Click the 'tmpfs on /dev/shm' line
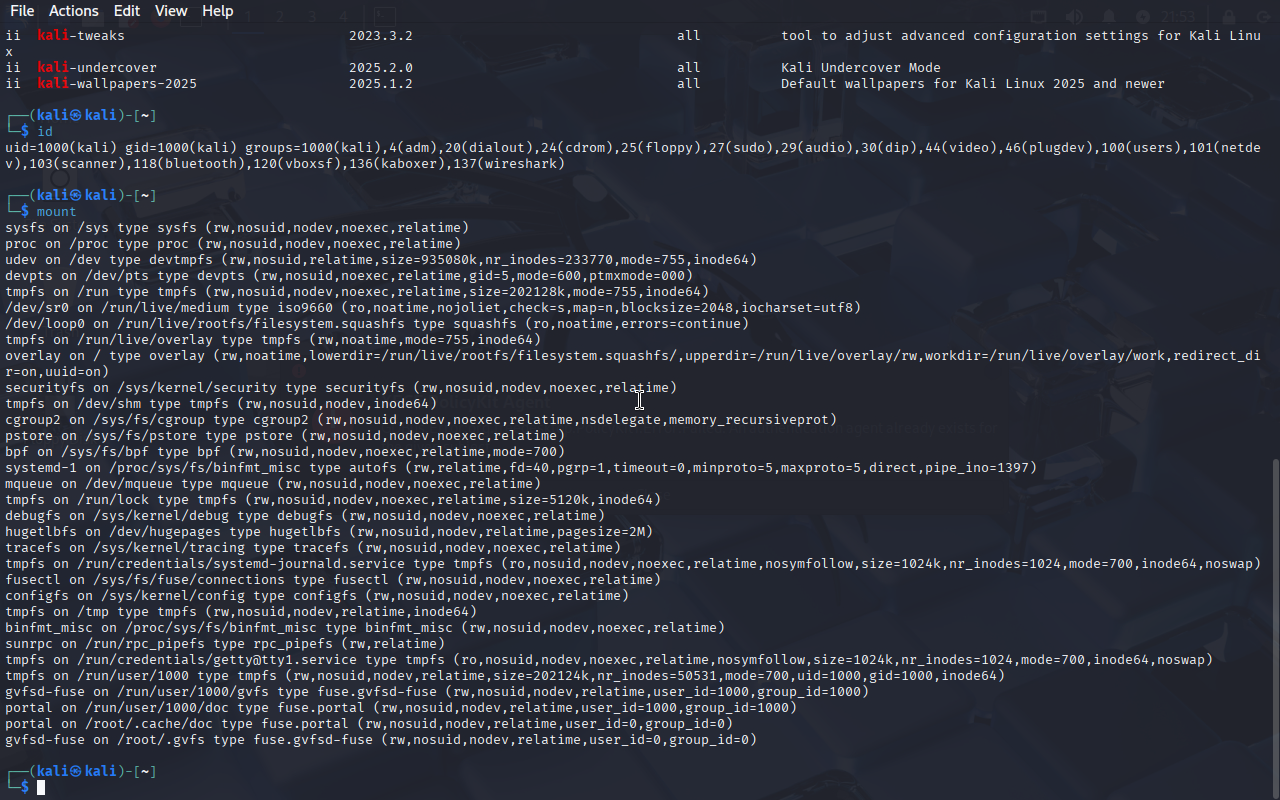 221,404
